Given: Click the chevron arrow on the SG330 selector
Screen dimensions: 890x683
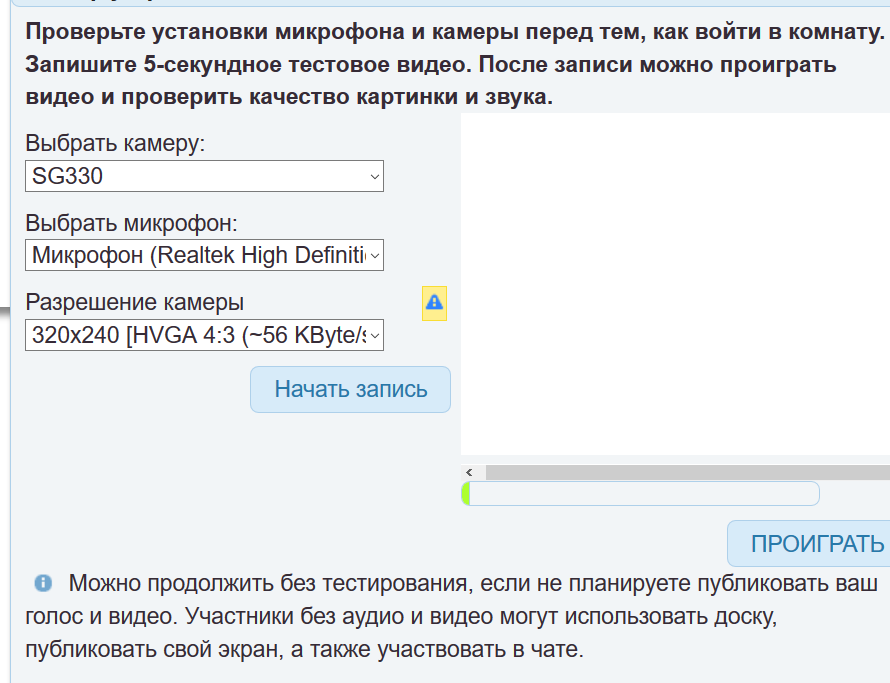Looking at the screenshot, I should pos(375,177).
